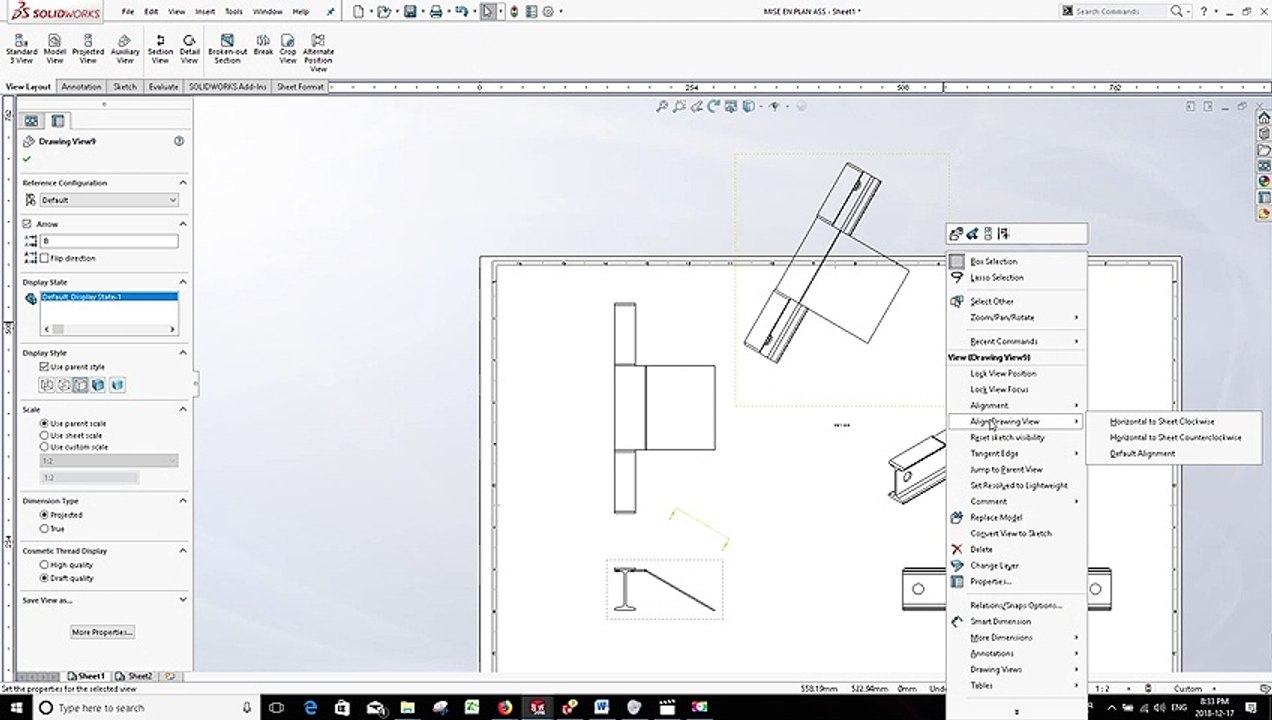Open the help icon for Drawing View9

point(179,141)
